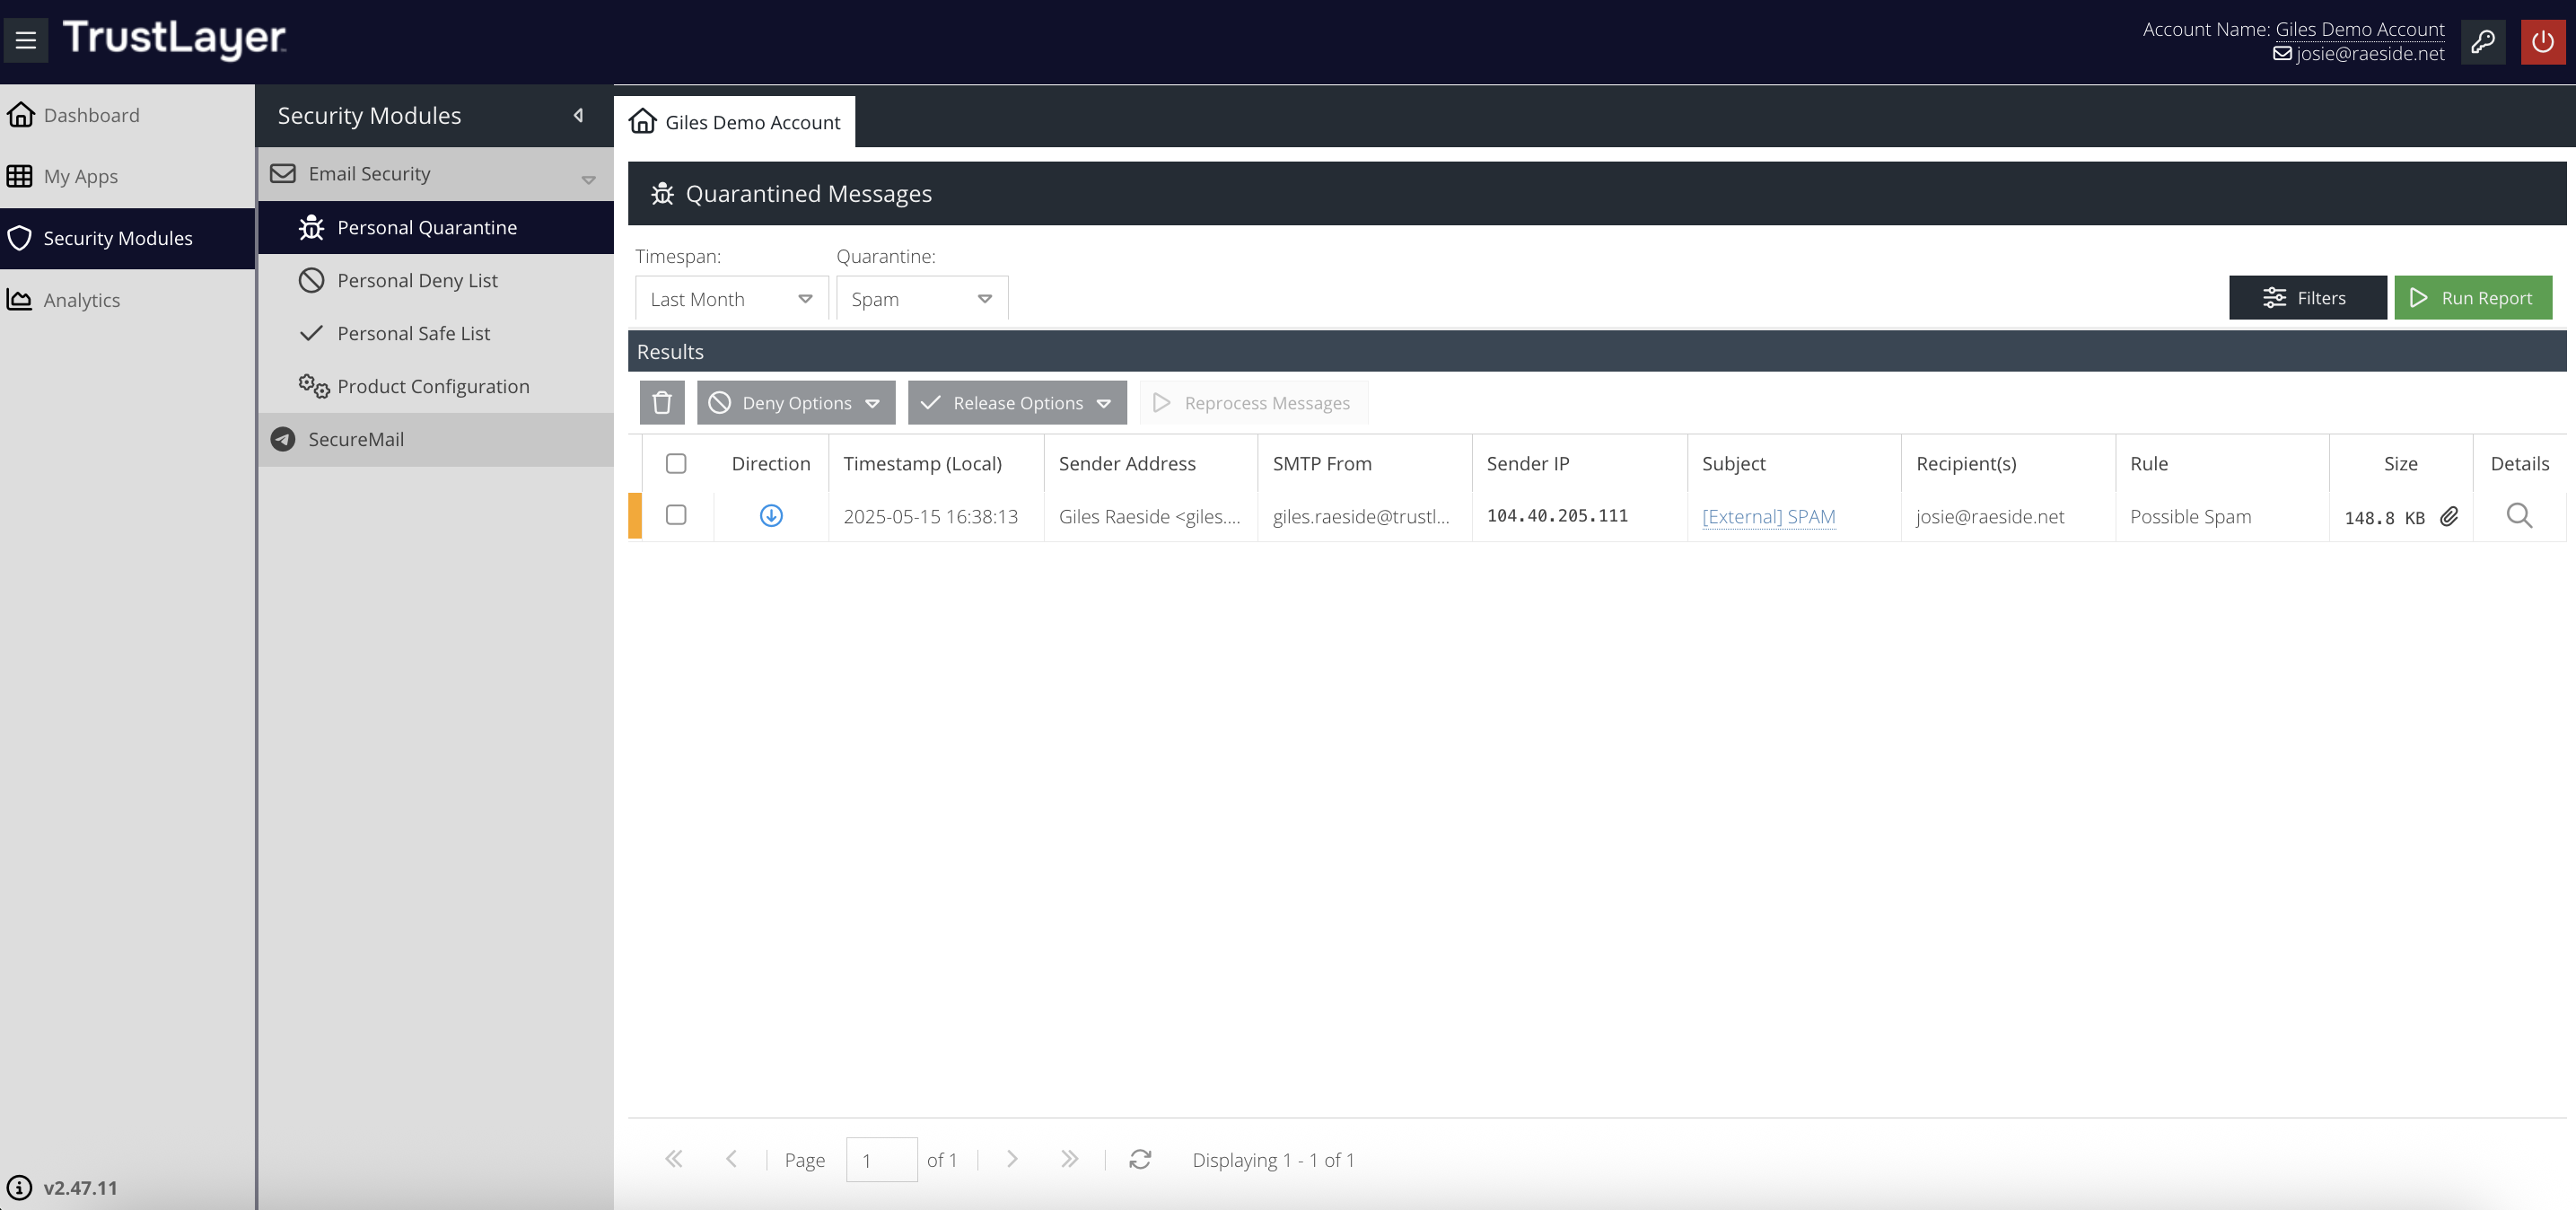The height and width of the screenshot is (1210, 2576).
Task: Sort by Rule column header
Action: coord(2222,463)
